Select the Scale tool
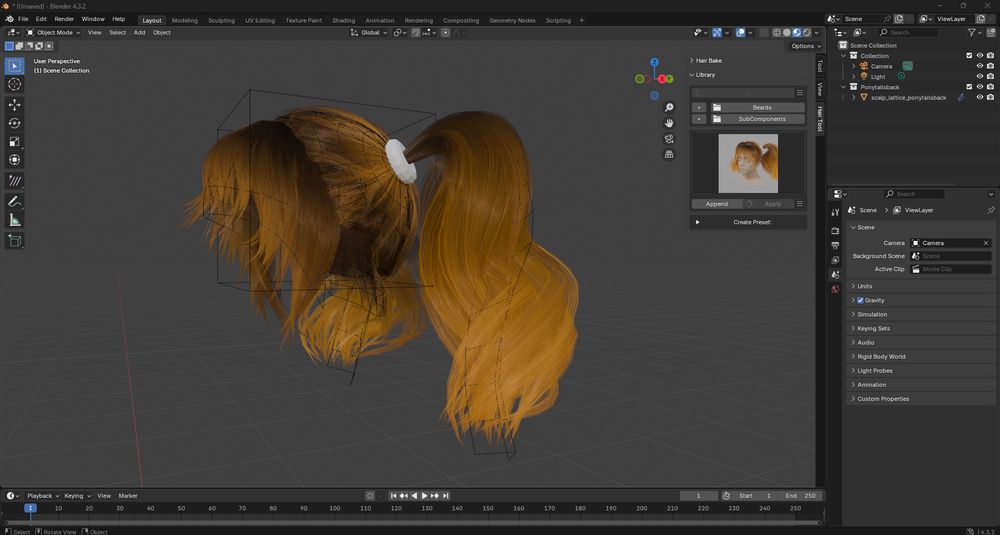This screenshot has width=1000, height=535. pyautogui.click(x=15, y=142)
